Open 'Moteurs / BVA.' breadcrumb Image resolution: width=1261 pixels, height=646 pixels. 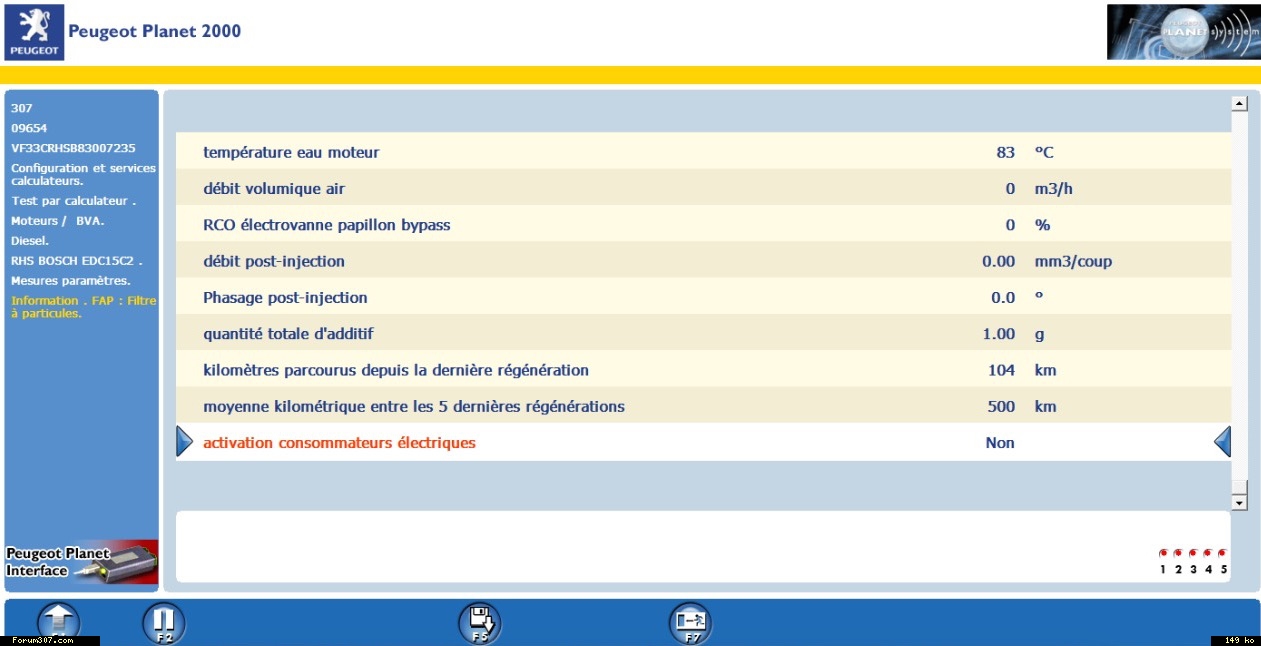57,221
